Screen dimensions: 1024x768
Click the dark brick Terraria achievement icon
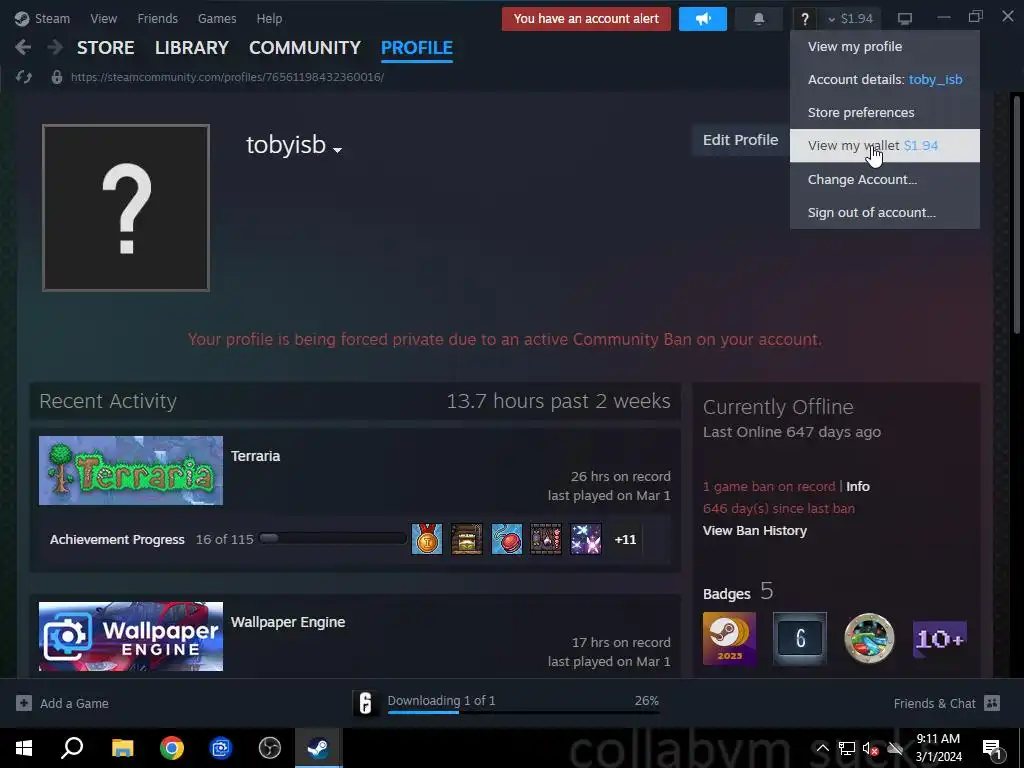point(546,539)
